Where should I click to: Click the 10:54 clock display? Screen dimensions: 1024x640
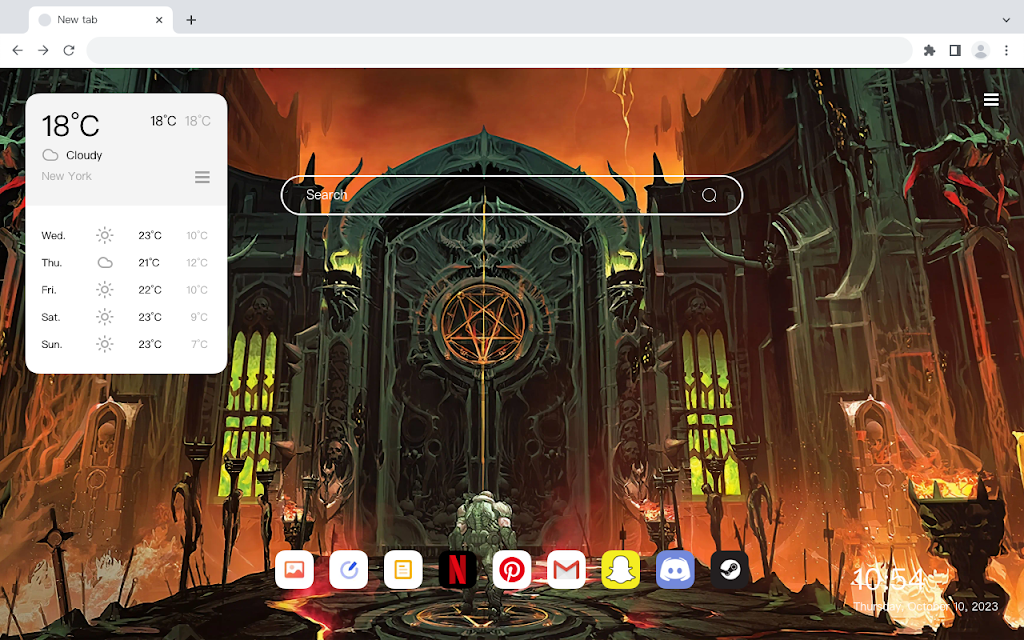pos(888,579)
